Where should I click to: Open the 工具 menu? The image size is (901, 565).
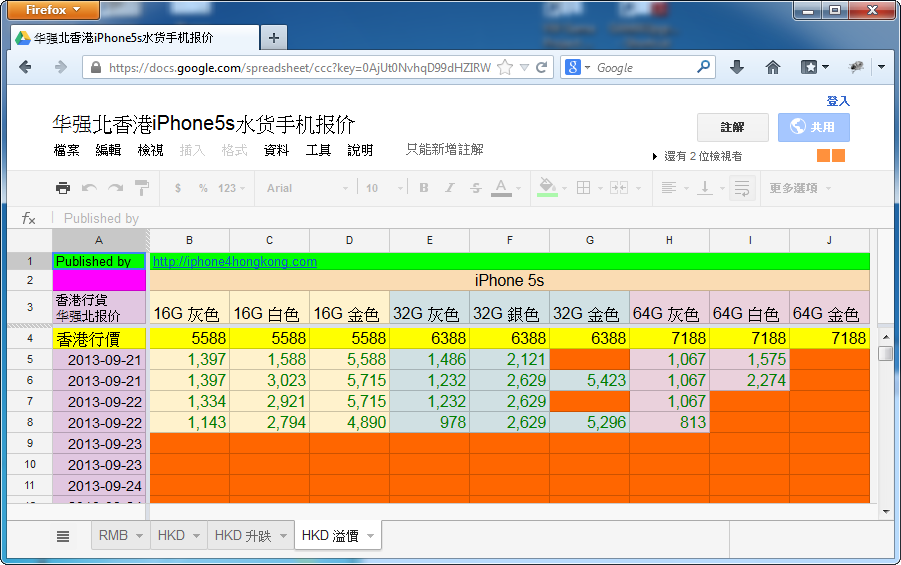coord(318,150)
